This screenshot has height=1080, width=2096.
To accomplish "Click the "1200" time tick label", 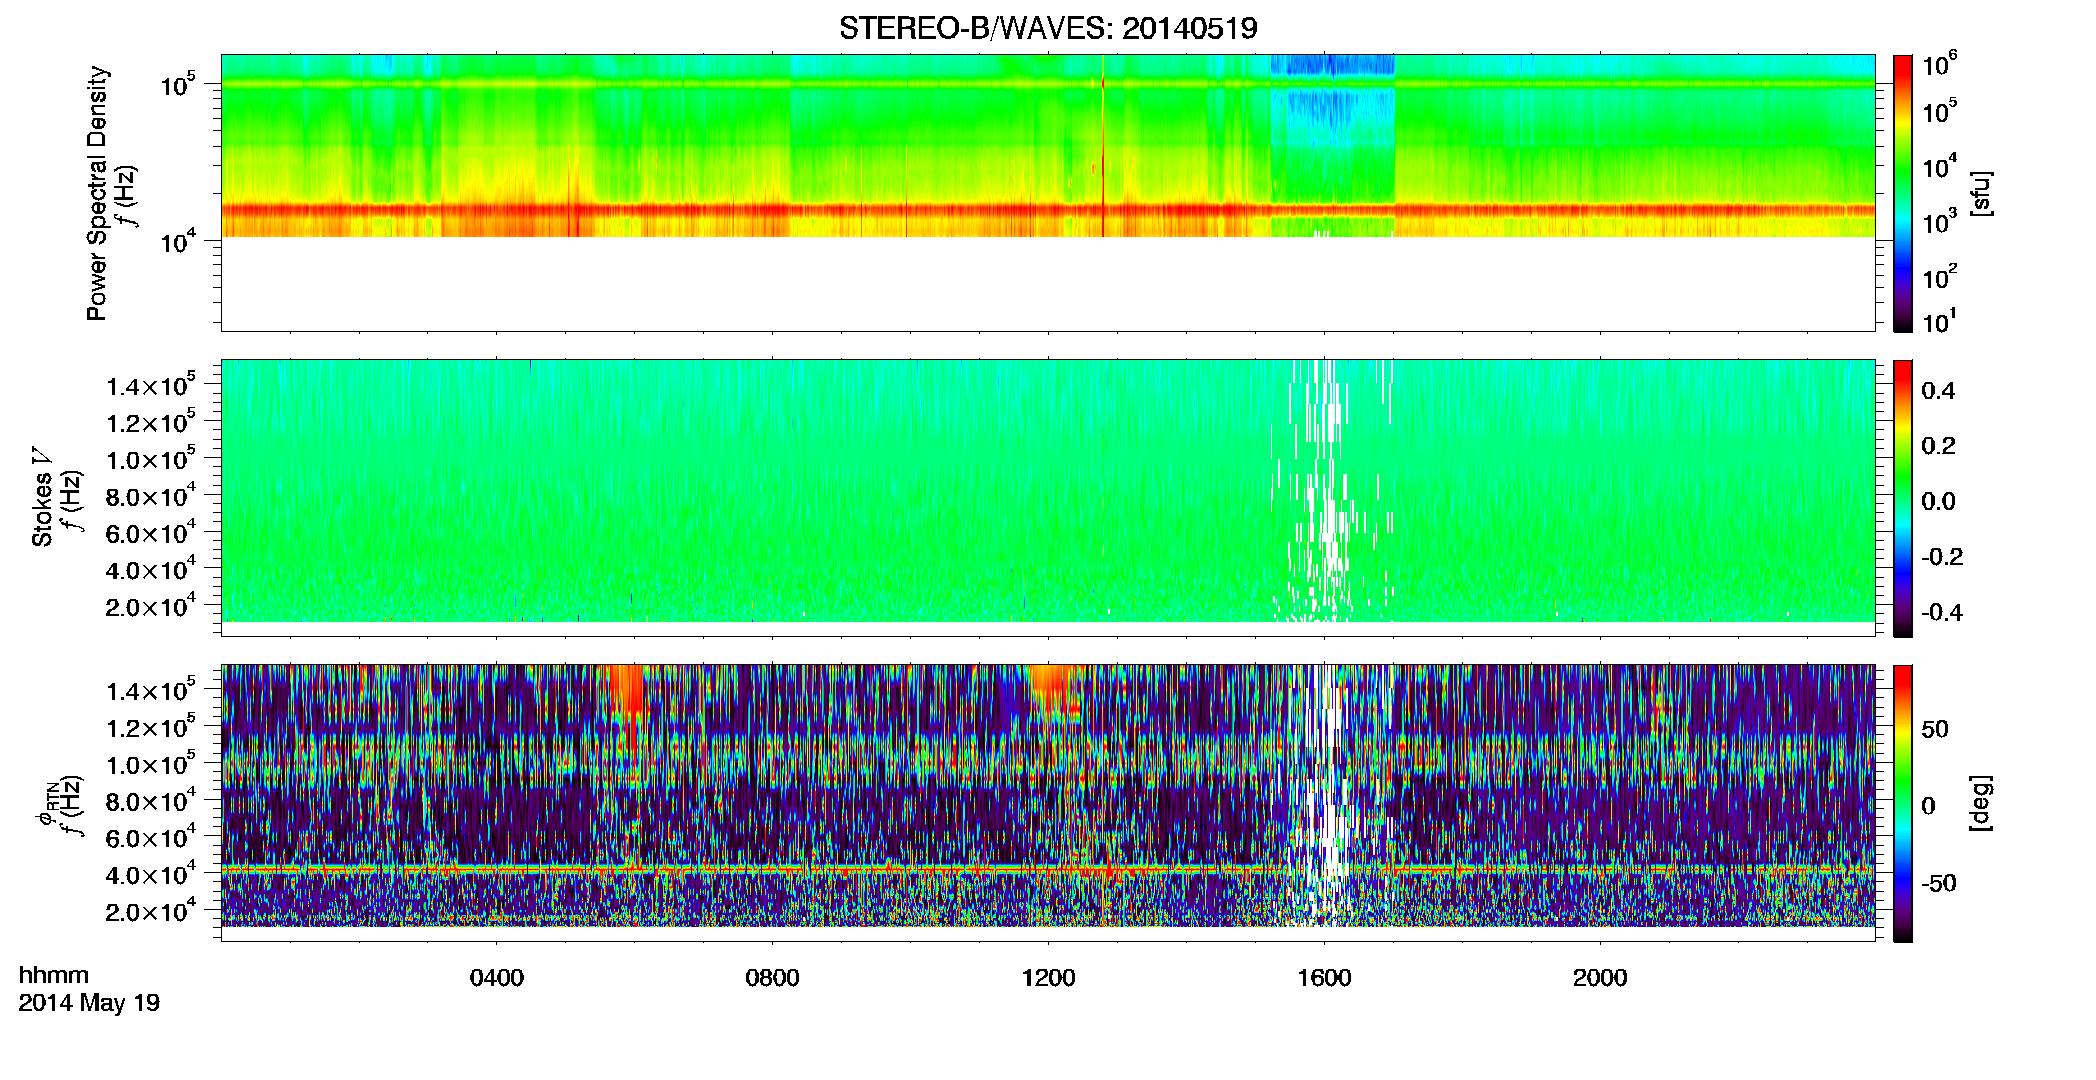I will coord(1049,978).
